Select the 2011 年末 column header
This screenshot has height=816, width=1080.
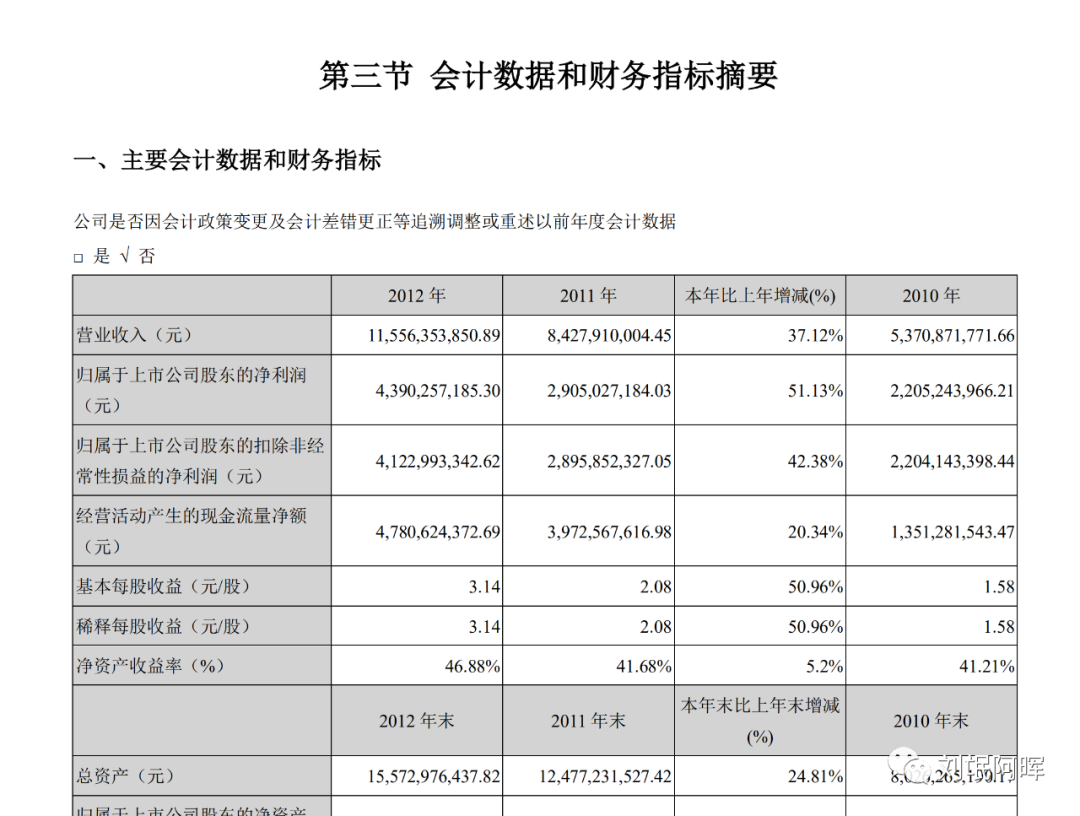(x=588, y=721)
